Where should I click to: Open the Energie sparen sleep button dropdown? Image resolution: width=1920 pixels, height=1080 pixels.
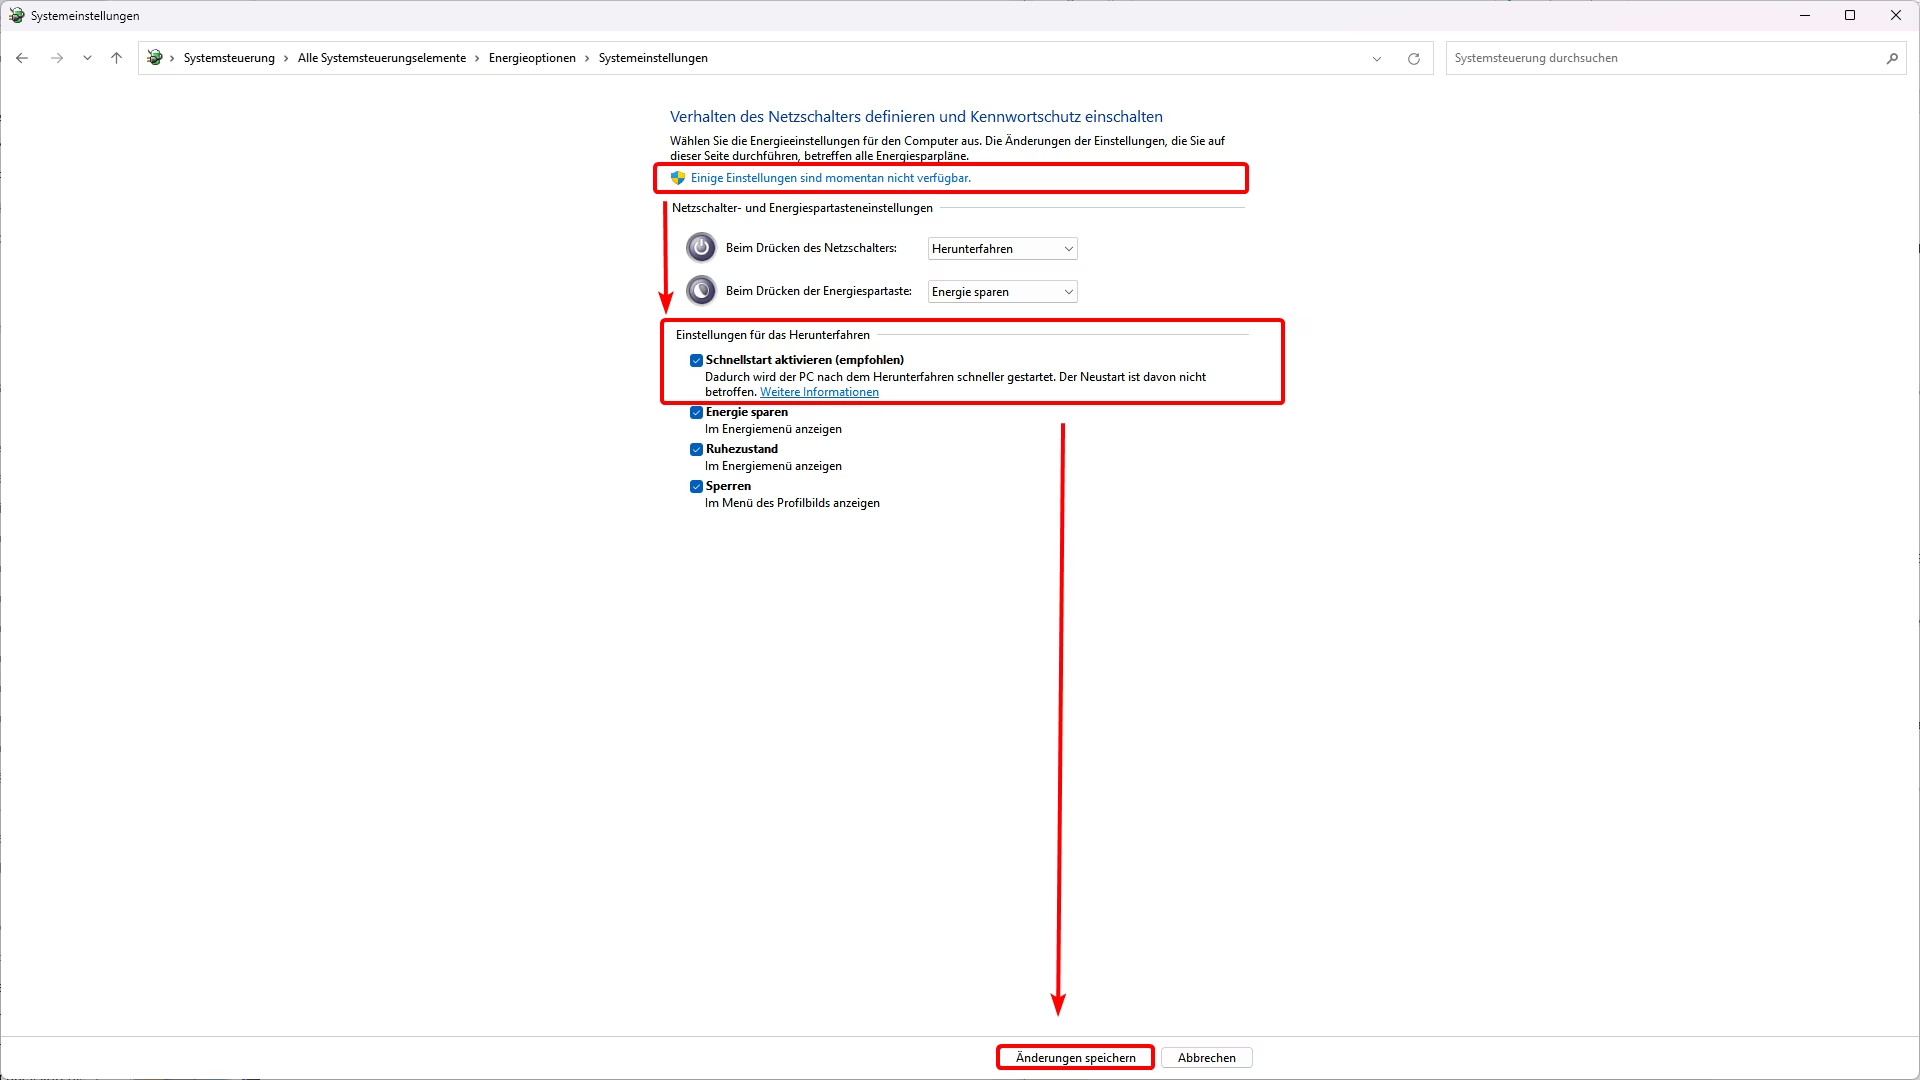click(1002, 291)
